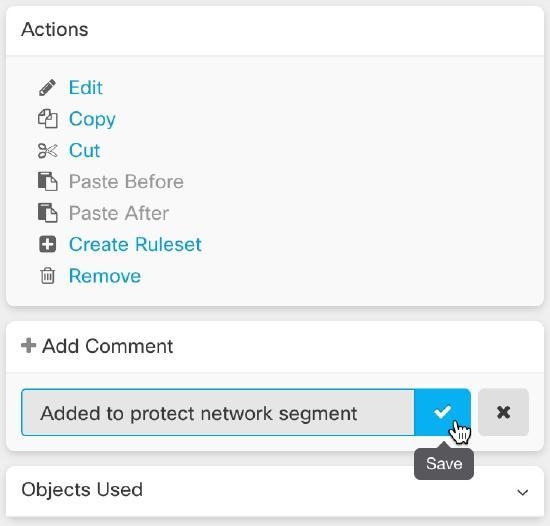
Task: Click the pencil Edit icon
Action: click(x=47, y=87)
